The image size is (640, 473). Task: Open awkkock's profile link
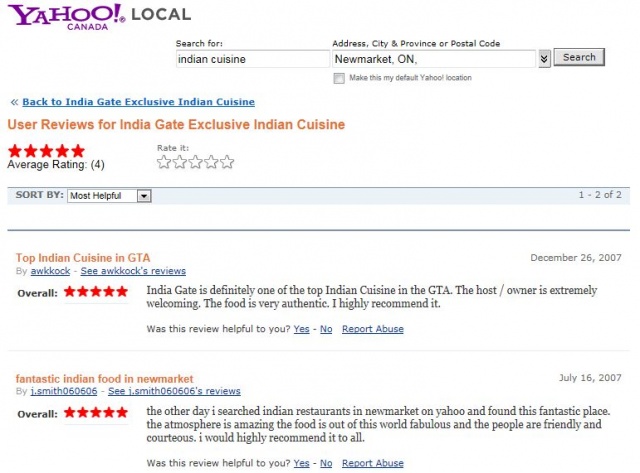50,271
